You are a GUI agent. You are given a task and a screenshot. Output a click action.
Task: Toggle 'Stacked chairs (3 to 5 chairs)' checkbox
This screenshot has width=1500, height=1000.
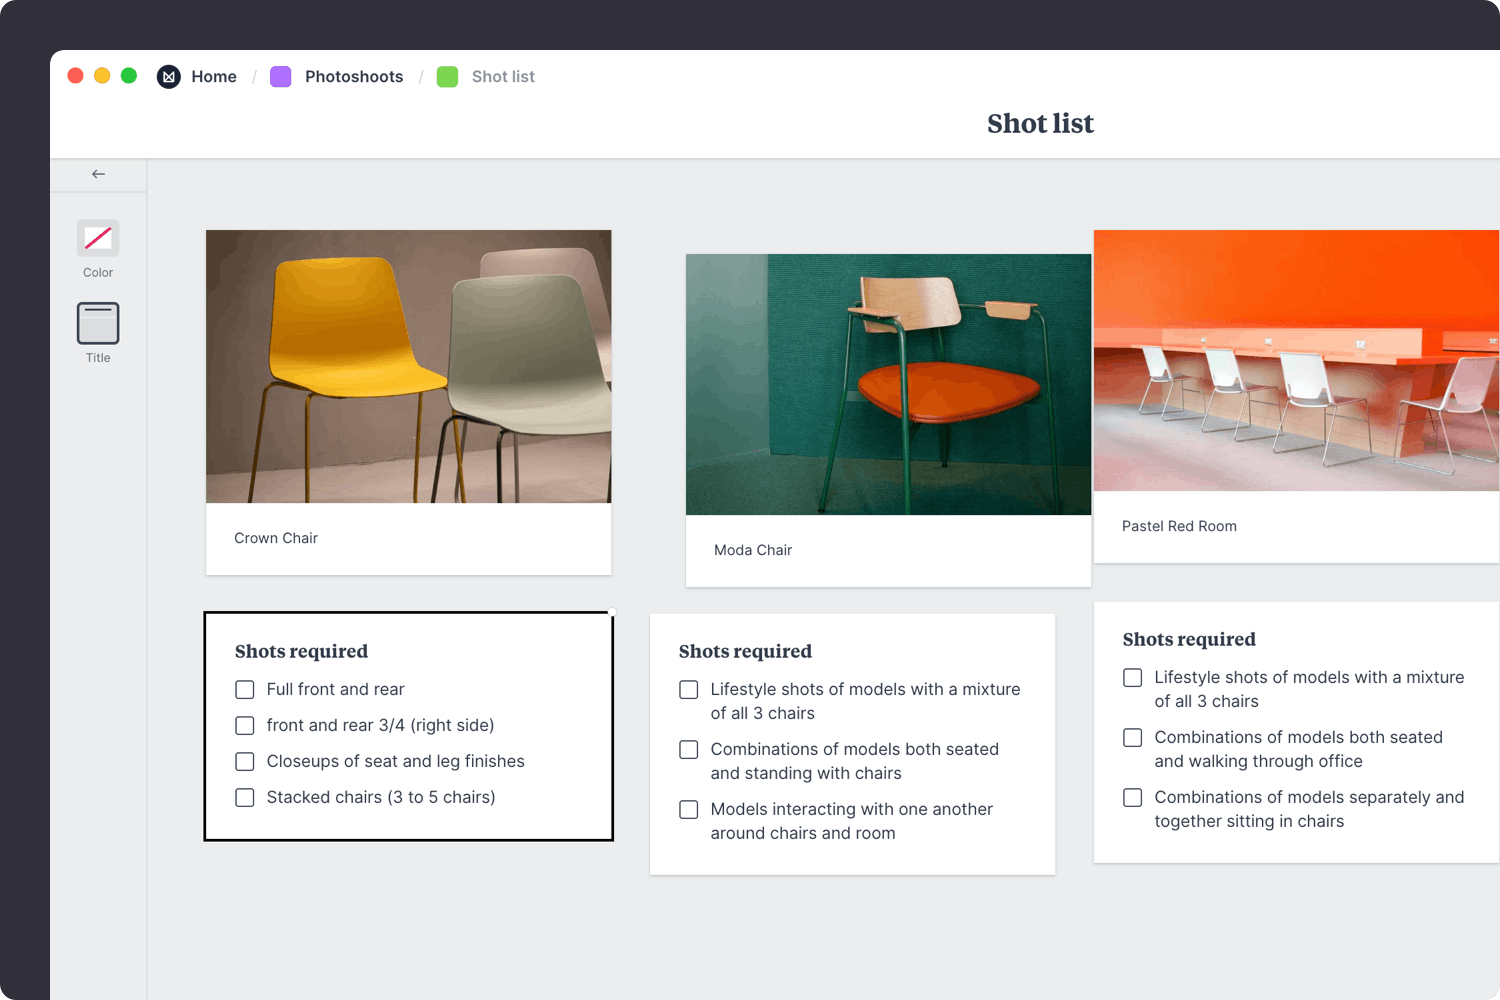[245, 798]
